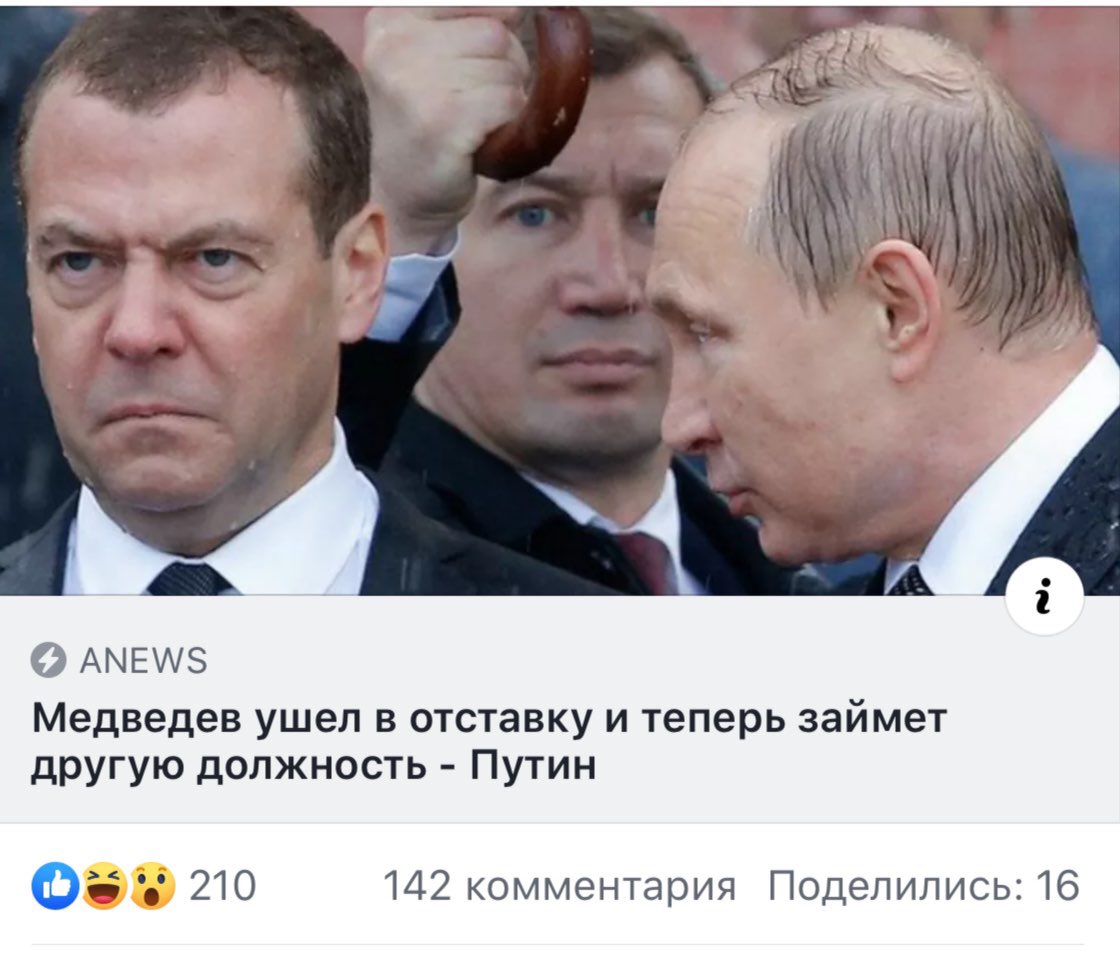Tap the wooden umbrella handle in photo
Image resolution: width=1120 pixels, height=953 pixels.
tap(536, 93)
